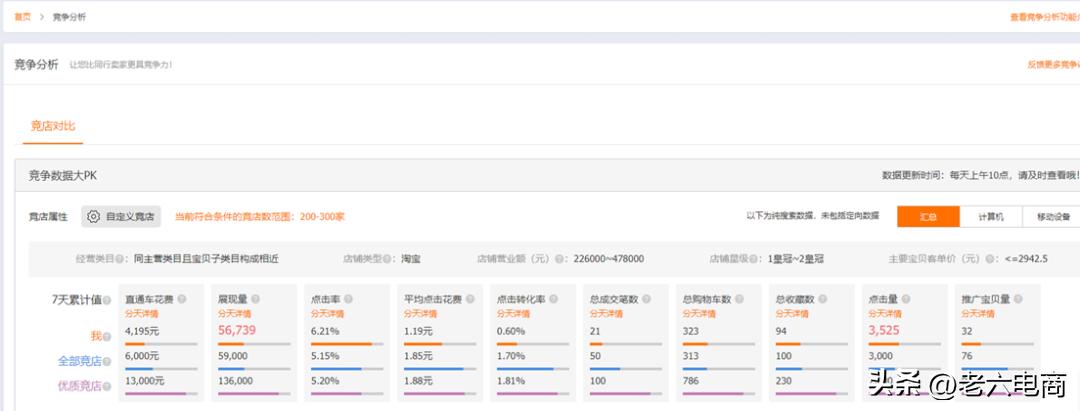Click help icon next to 直通车花费
This screenshot has width=1080, height=411.
[x=182, y=299]
